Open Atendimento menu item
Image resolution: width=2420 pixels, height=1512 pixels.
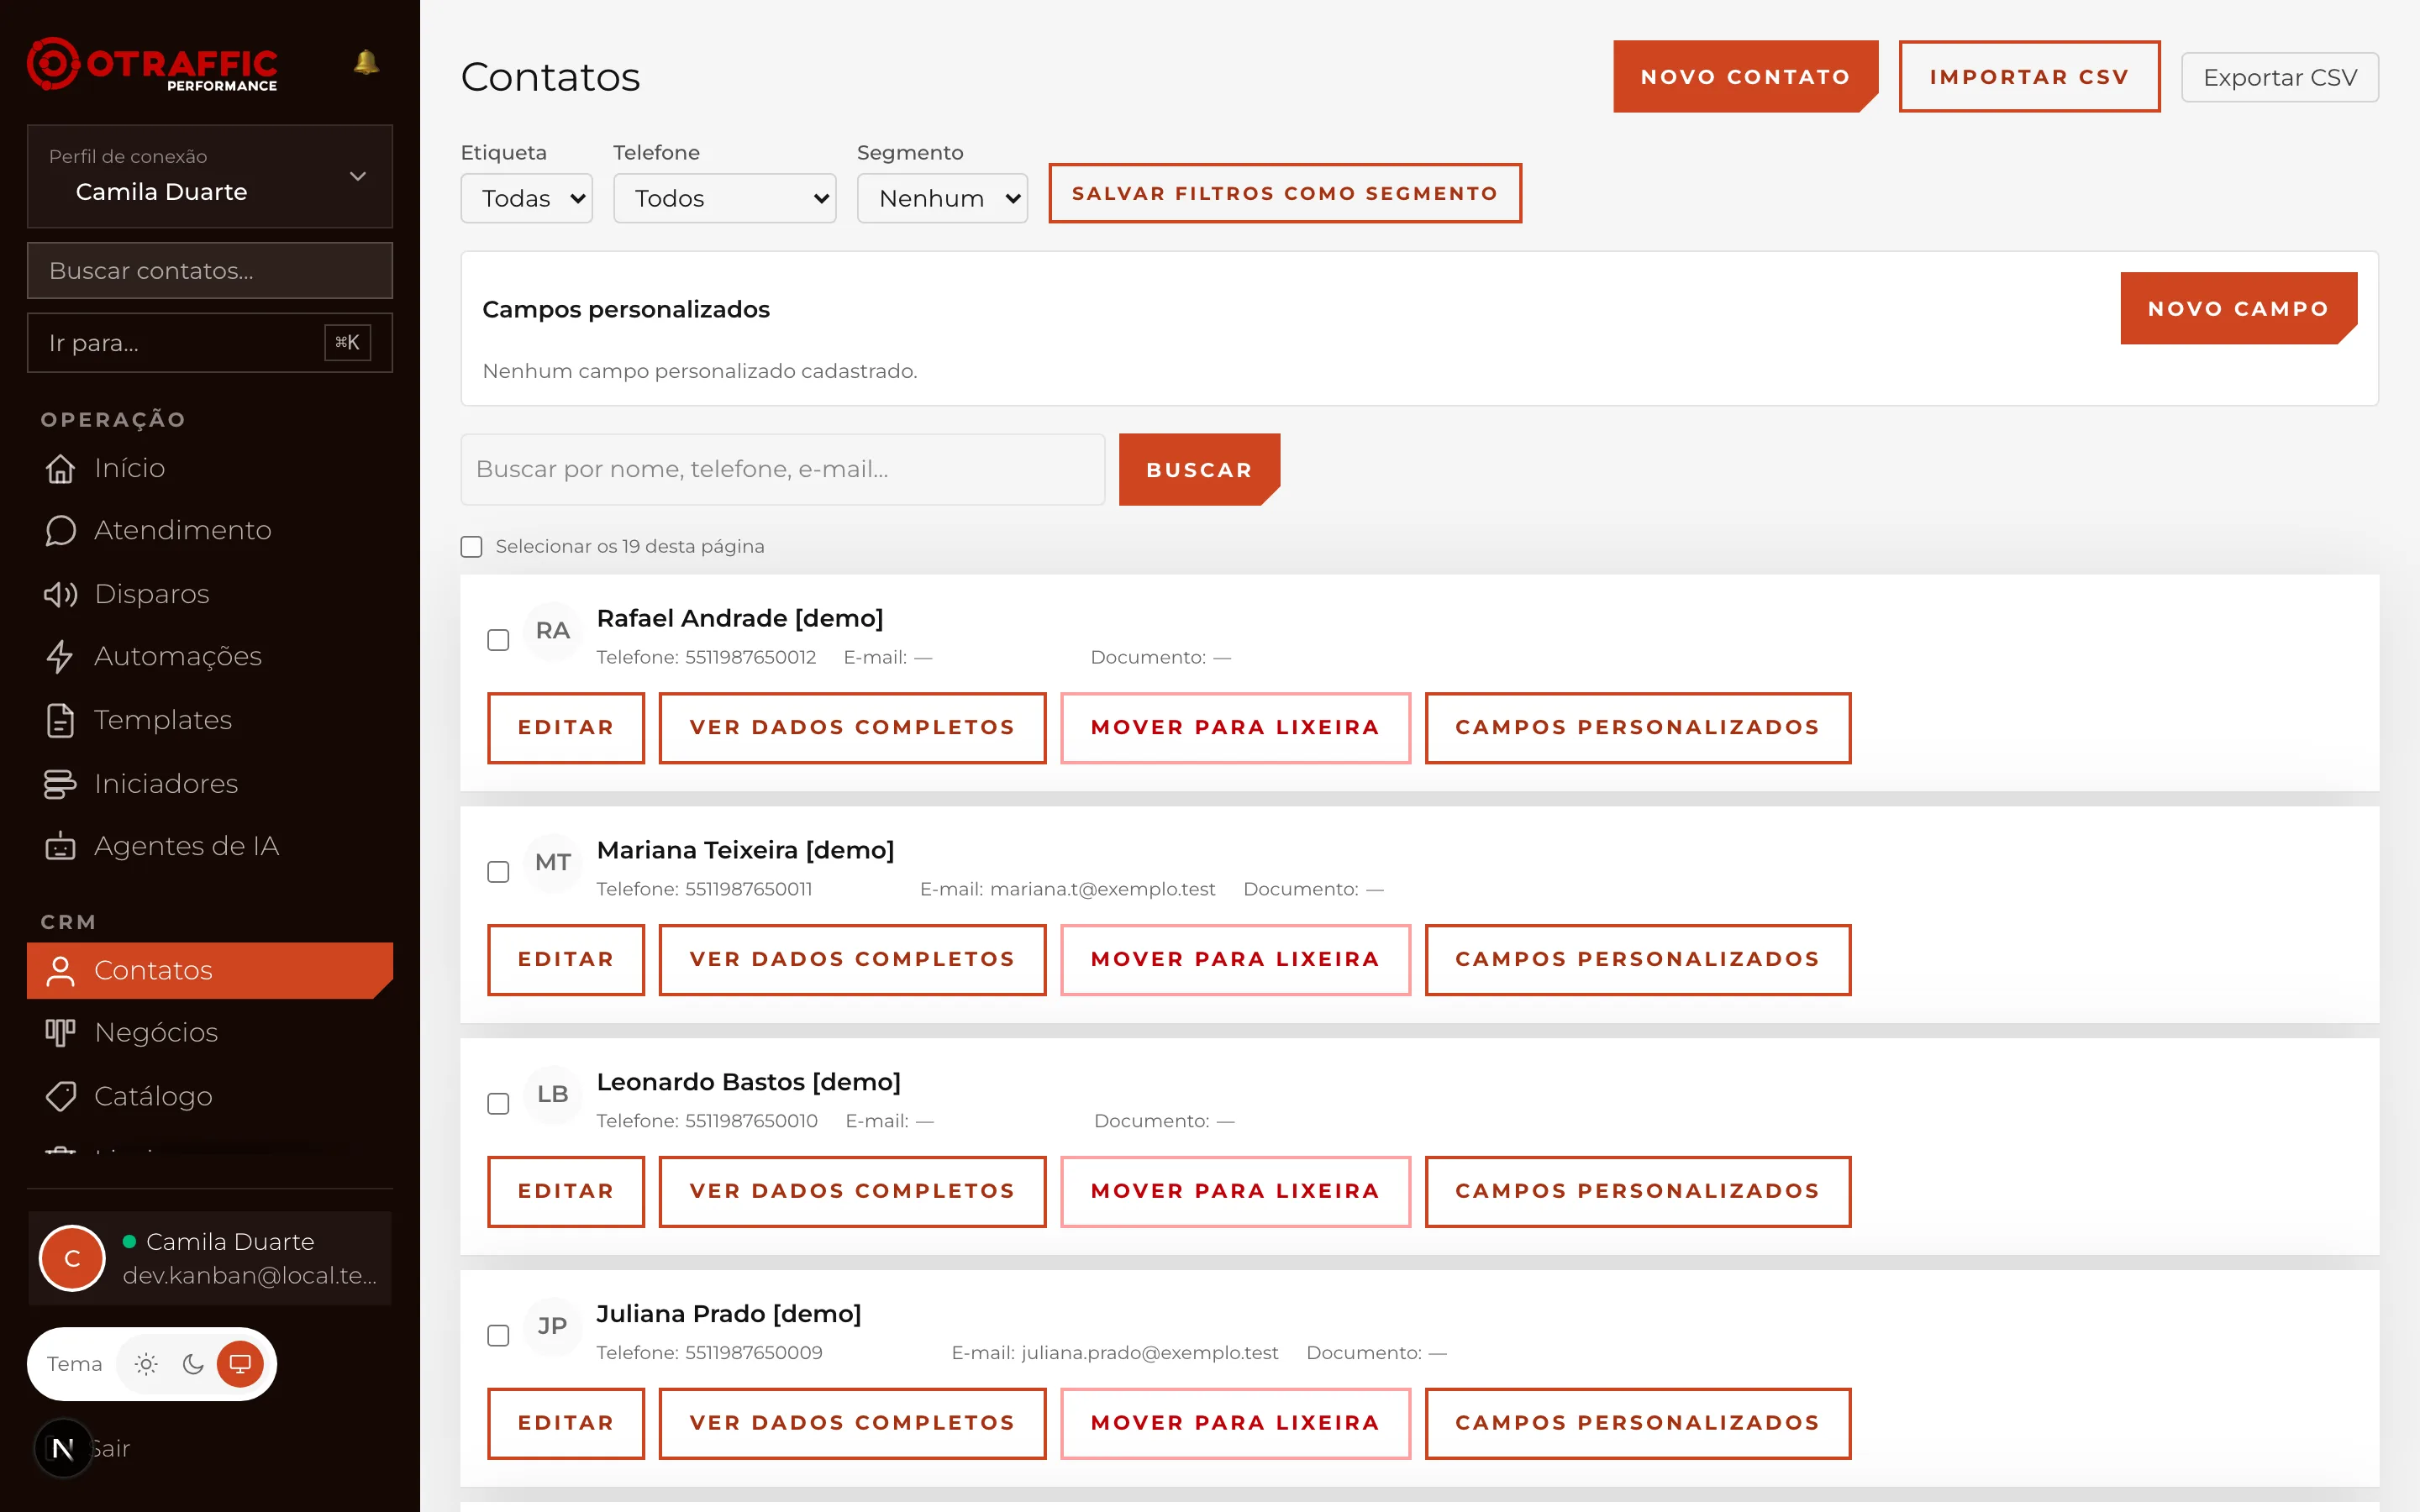[x=210, y=530]
